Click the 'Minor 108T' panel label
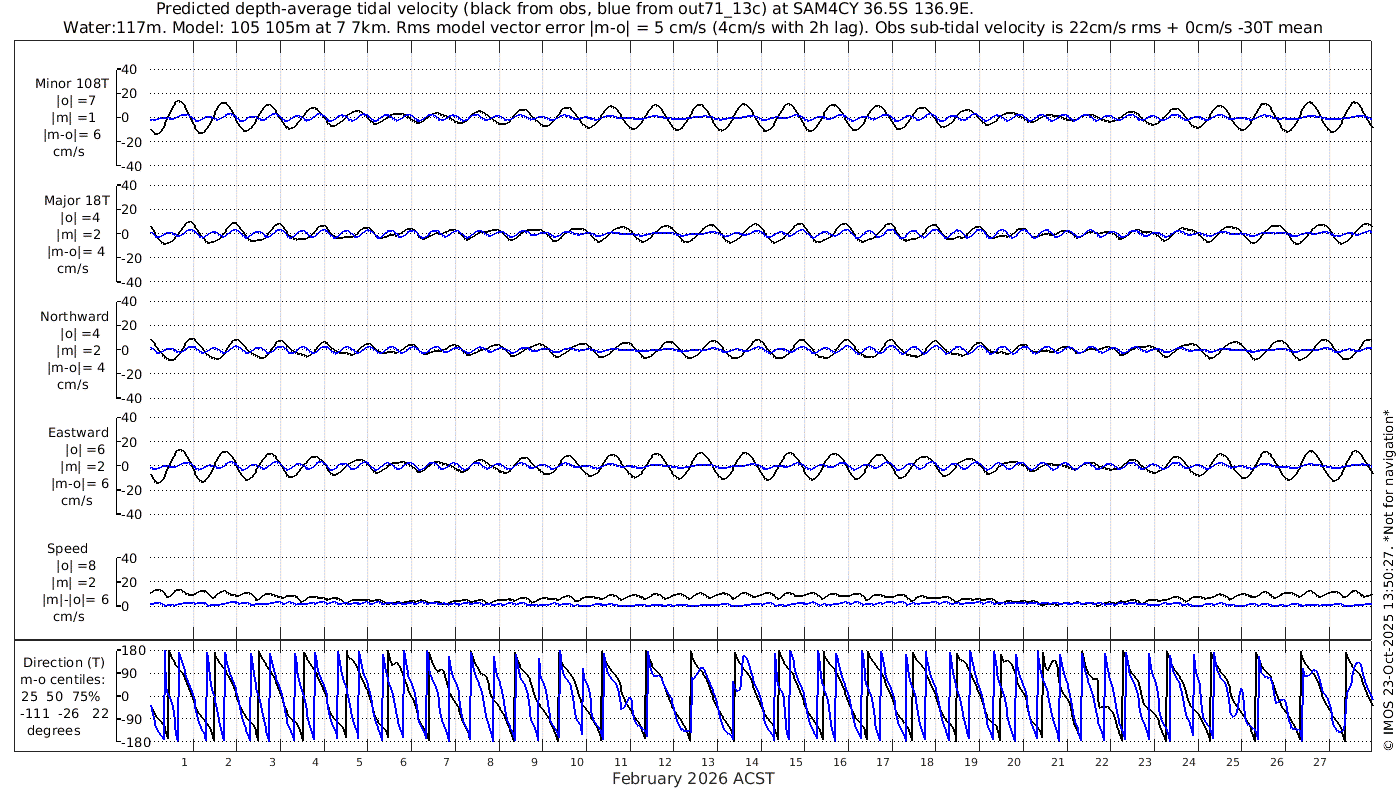Viewport: 1400px width, 800px height. click(x=72, y=84)
